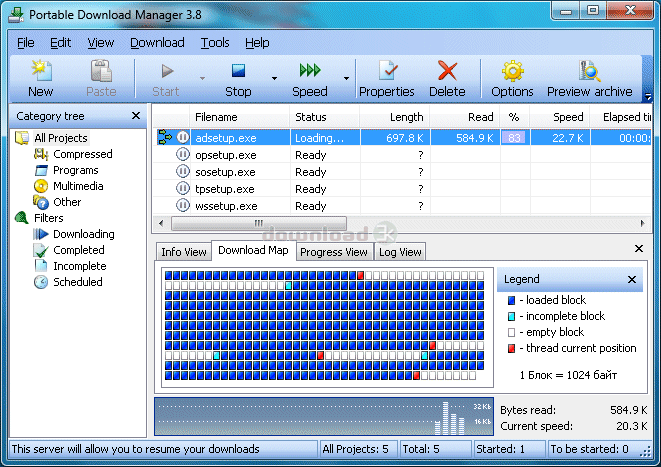Image resolution: width=661 pixels, height=467 pixels.
Task: Open download Properties from the toolbar
Action: click(386, 72)
